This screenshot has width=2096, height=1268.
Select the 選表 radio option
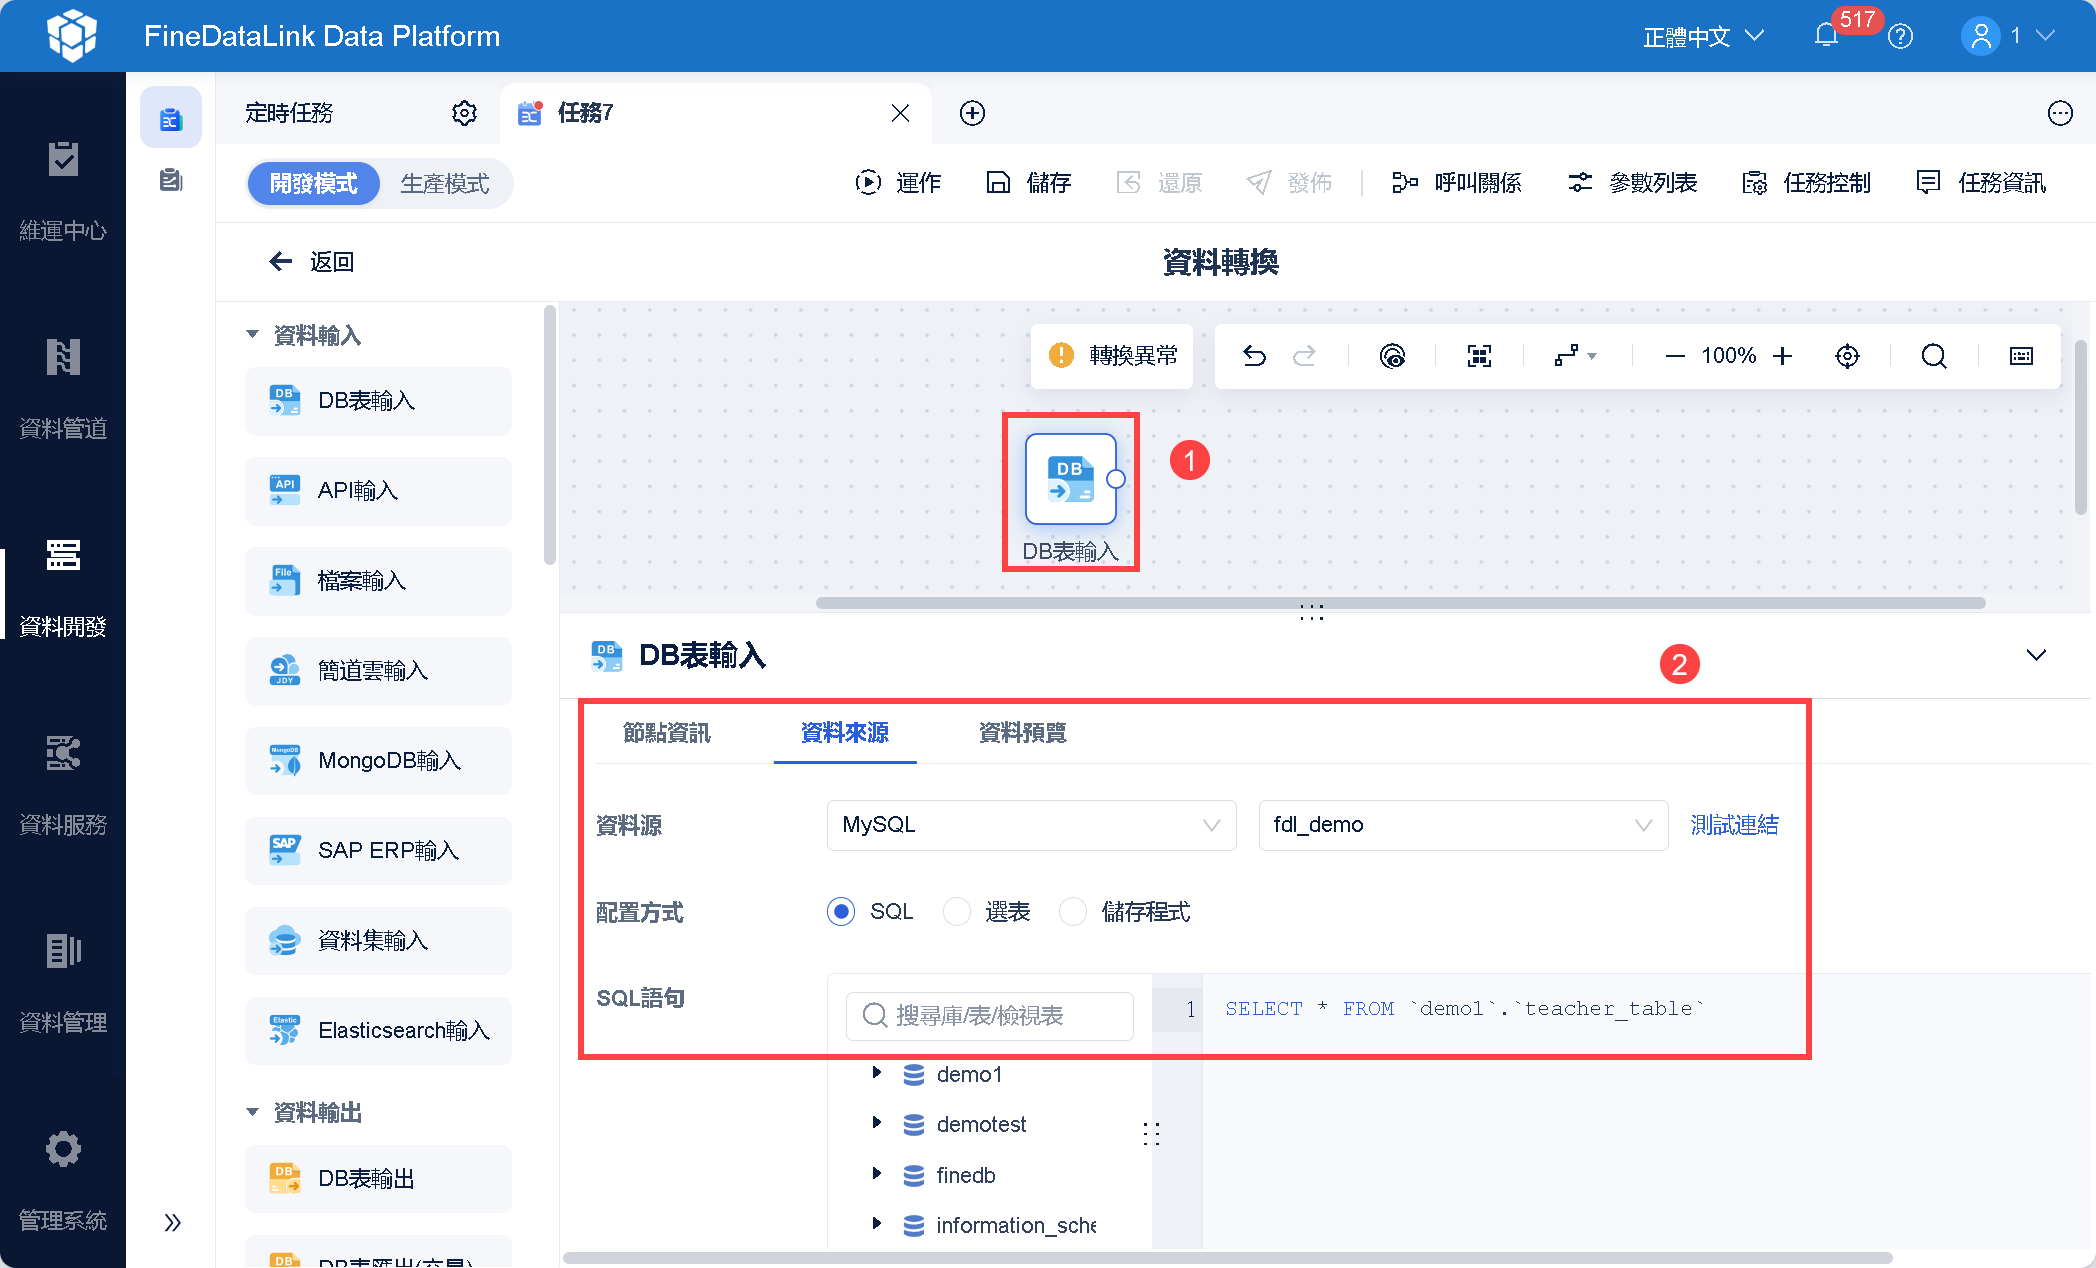pos(957,911)
